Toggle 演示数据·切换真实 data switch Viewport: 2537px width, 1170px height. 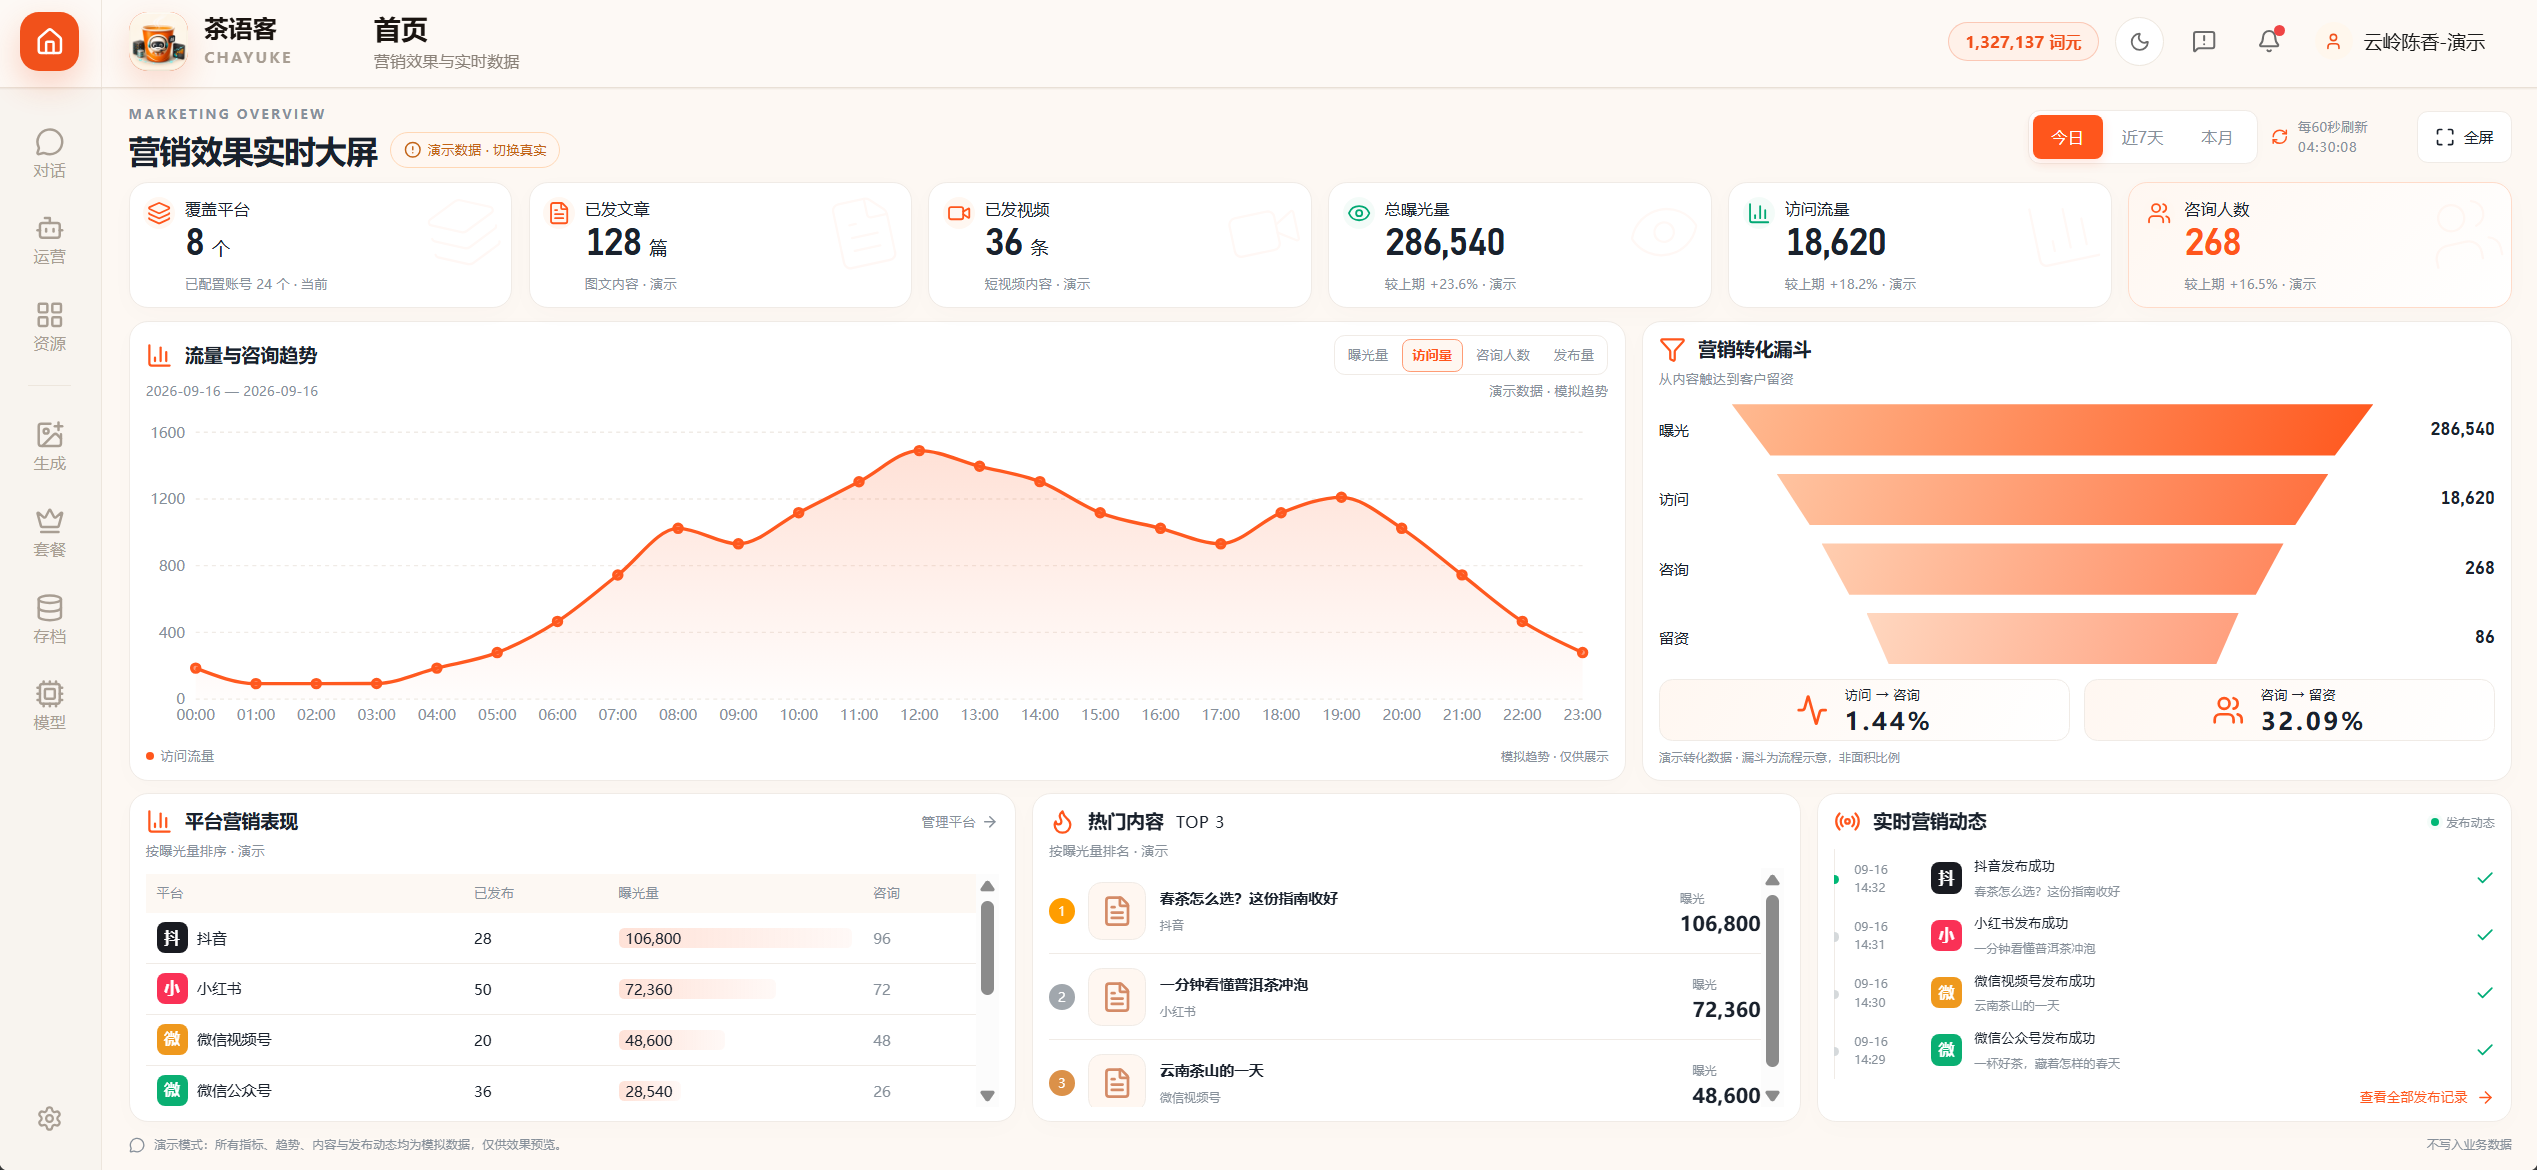[x=475, y=150]
